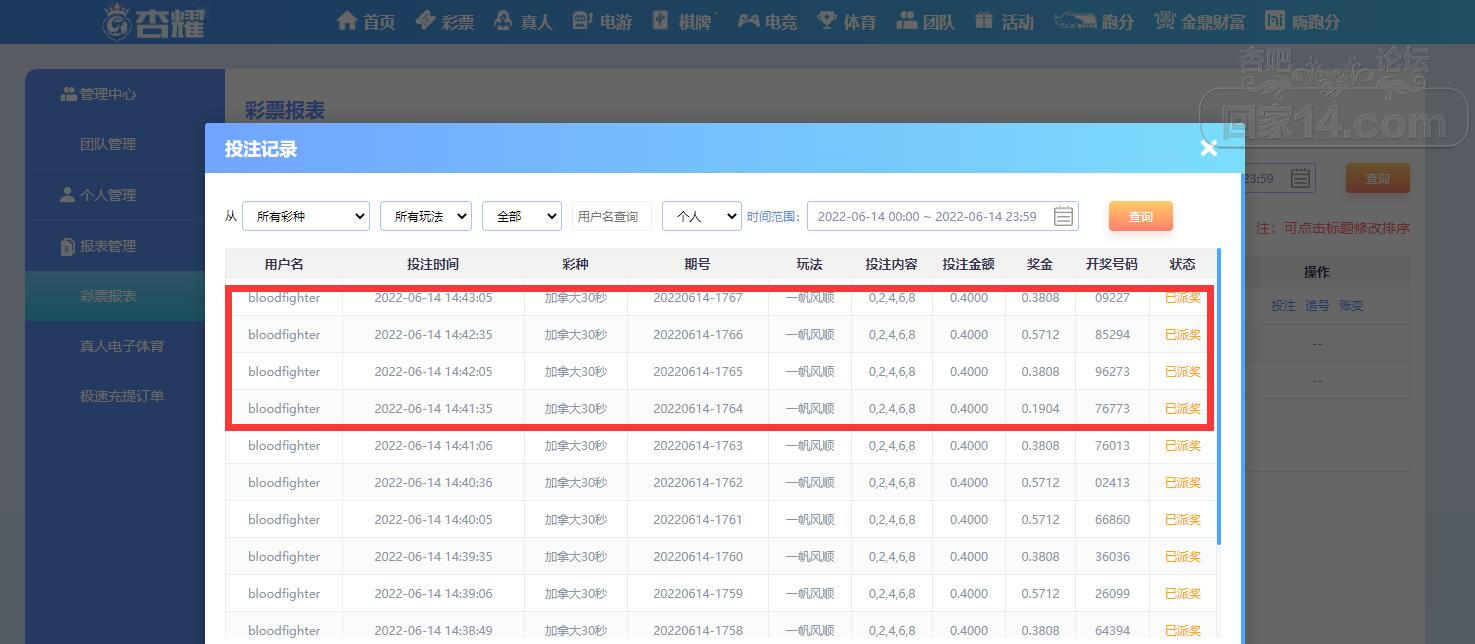Click the orange 查询 button in dialog
Screen dimensions: 1475x644
[x=1141, y=216]
